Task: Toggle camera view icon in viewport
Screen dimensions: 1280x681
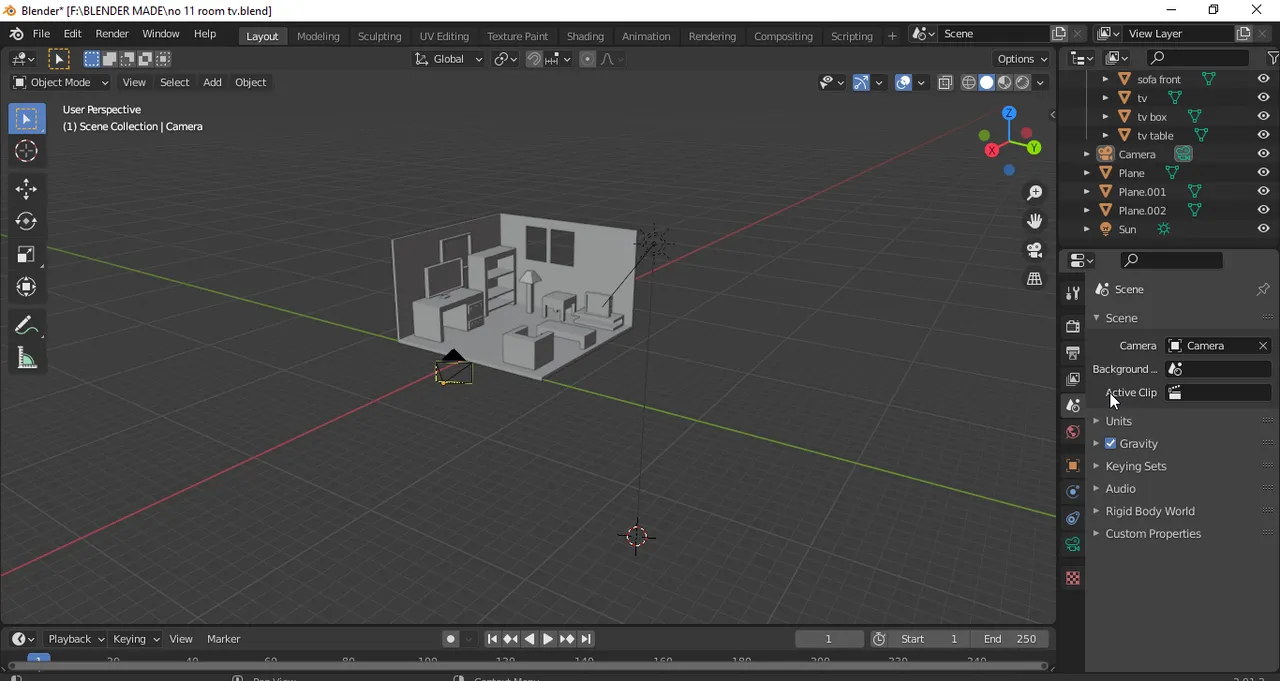Action: coord(1035,250)
